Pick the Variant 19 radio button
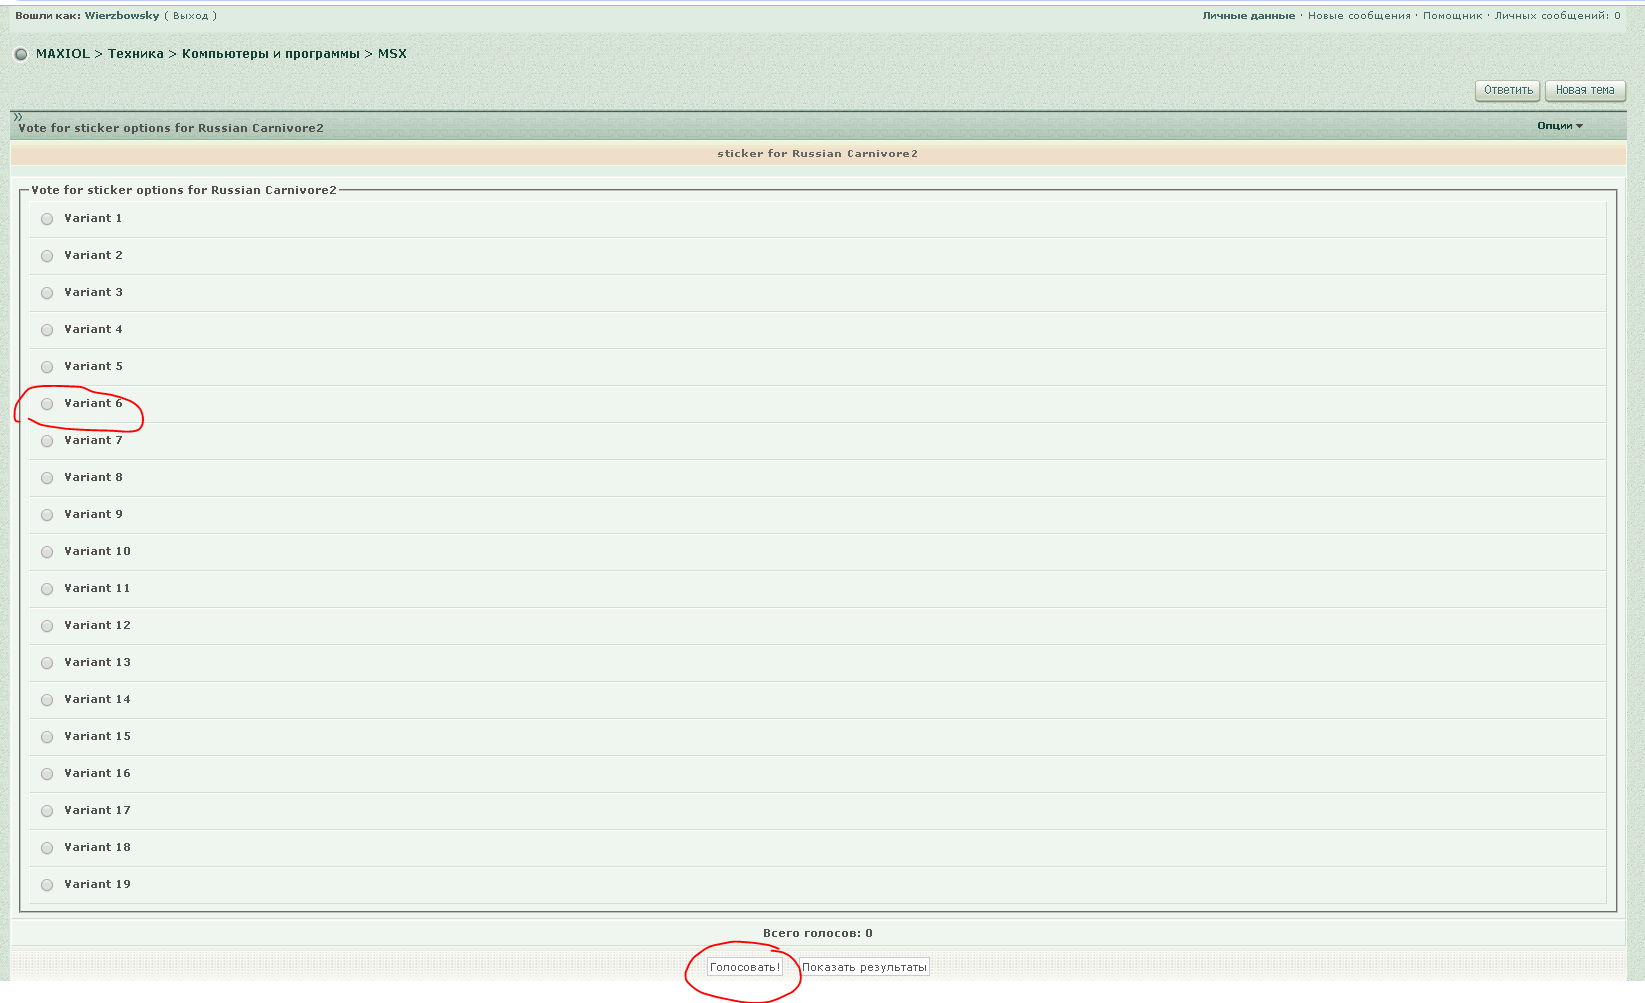 click(x=47, y=885)
